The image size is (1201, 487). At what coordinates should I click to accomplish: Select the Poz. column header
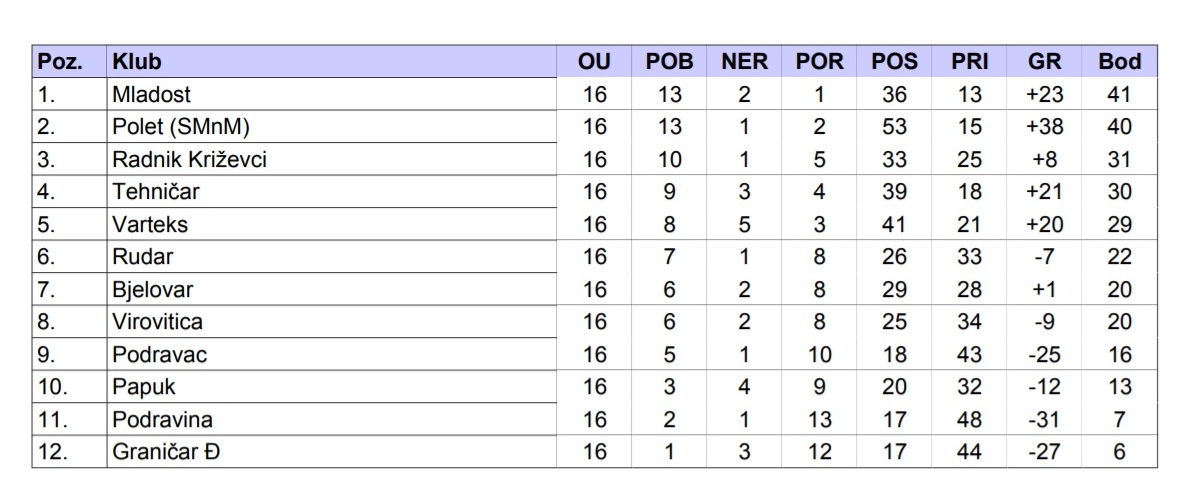pyautogui.click(x=59, y=61)
